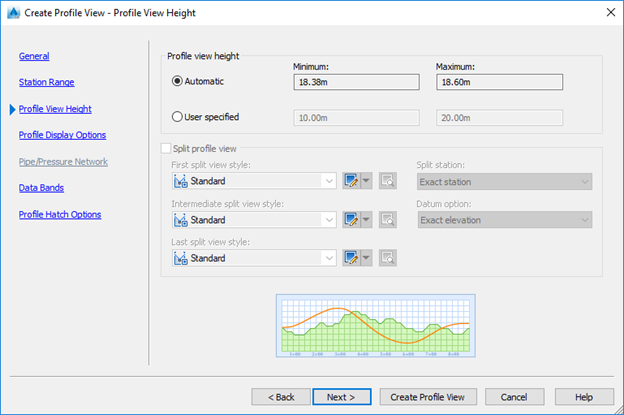Open the Profile Display Options page
This screenshot has height=415, width=624.
point(62,135)
